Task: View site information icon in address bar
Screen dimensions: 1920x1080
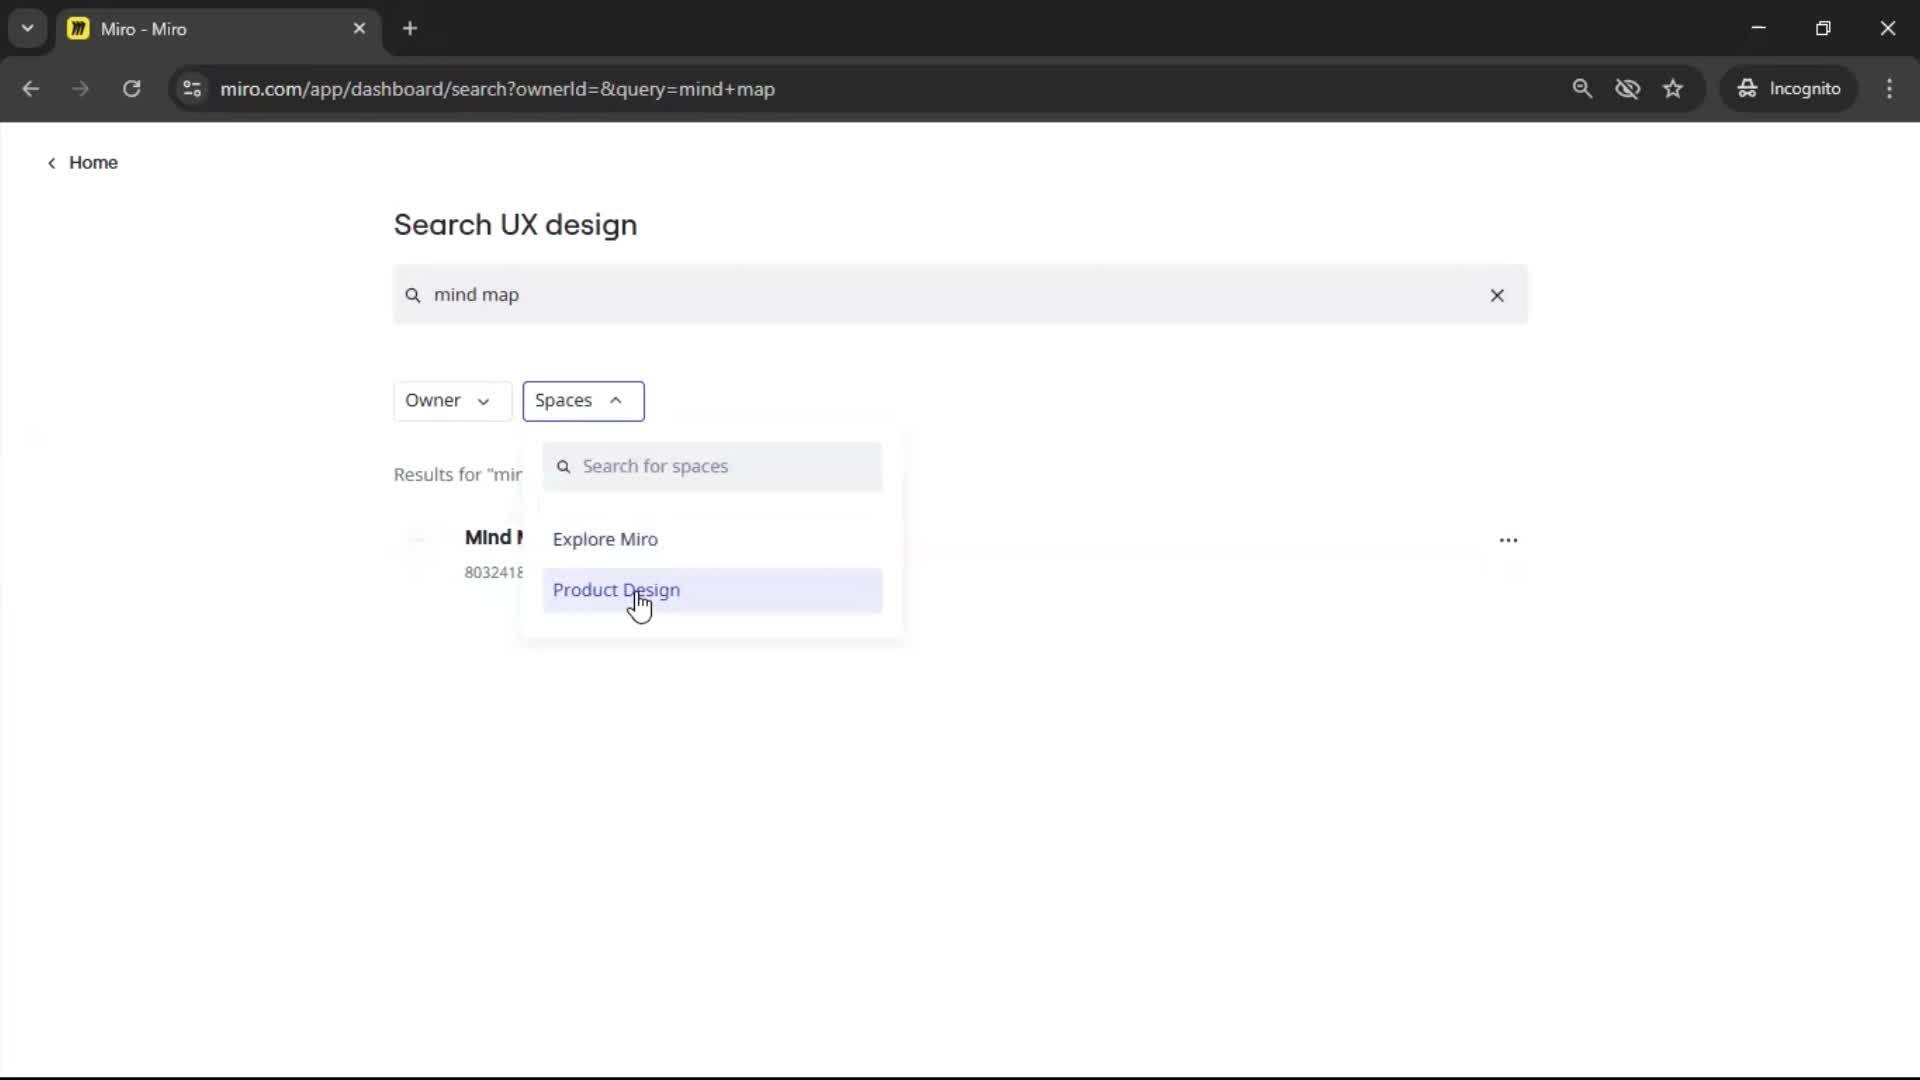Action: click(192, 89)
